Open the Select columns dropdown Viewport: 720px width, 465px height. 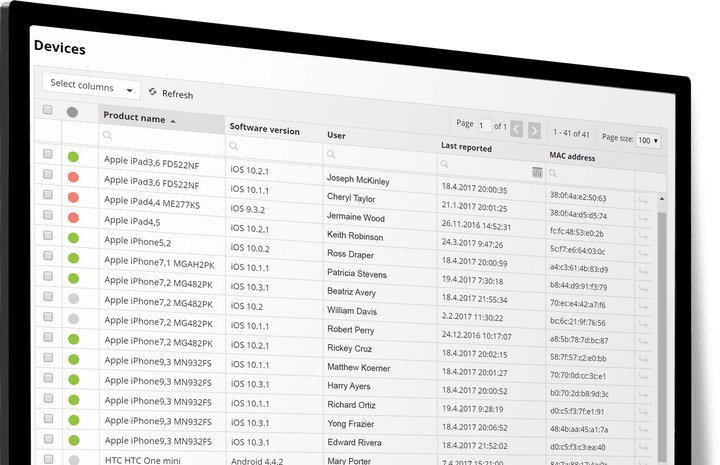(91, 86)
